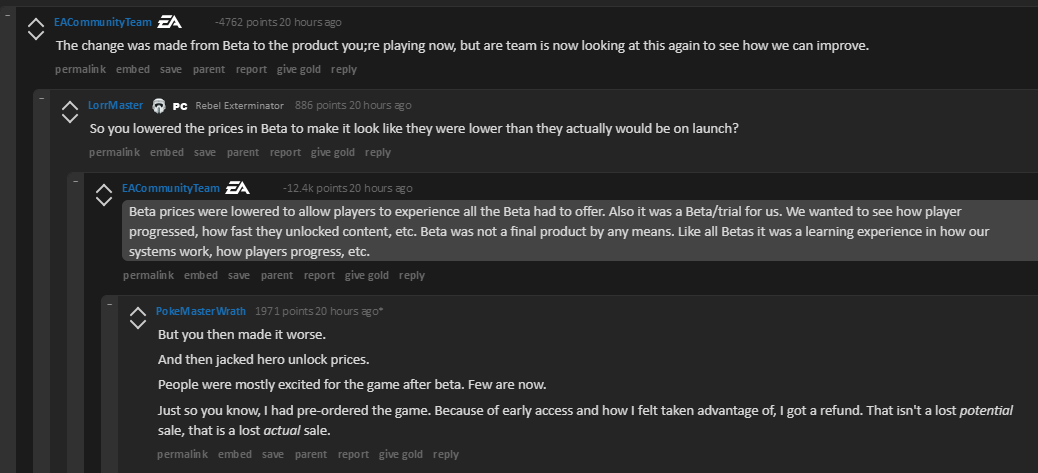Open permalink for PokeMasterWrath's comment
This screenshot has width=1038, height=473.
click(x=182, y=454)
